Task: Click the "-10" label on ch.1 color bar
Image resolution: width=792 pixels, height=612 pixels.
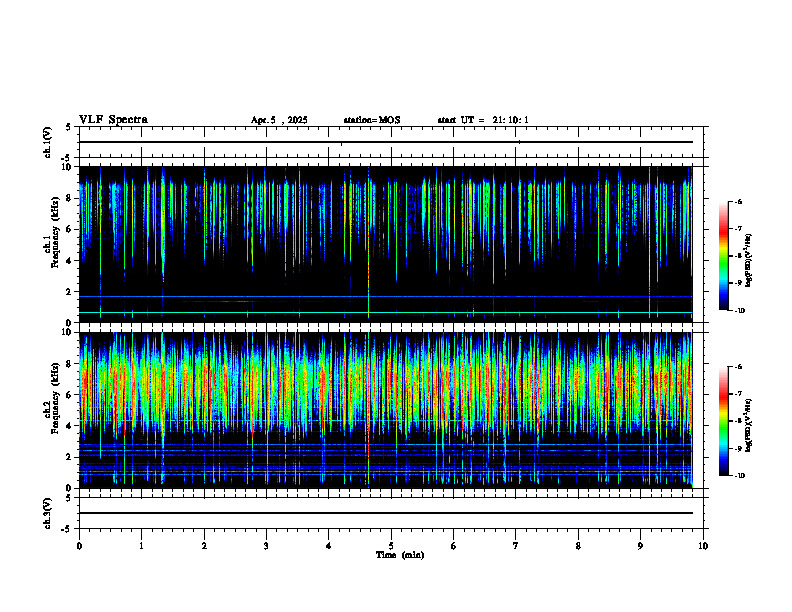Action: (739, 311)
